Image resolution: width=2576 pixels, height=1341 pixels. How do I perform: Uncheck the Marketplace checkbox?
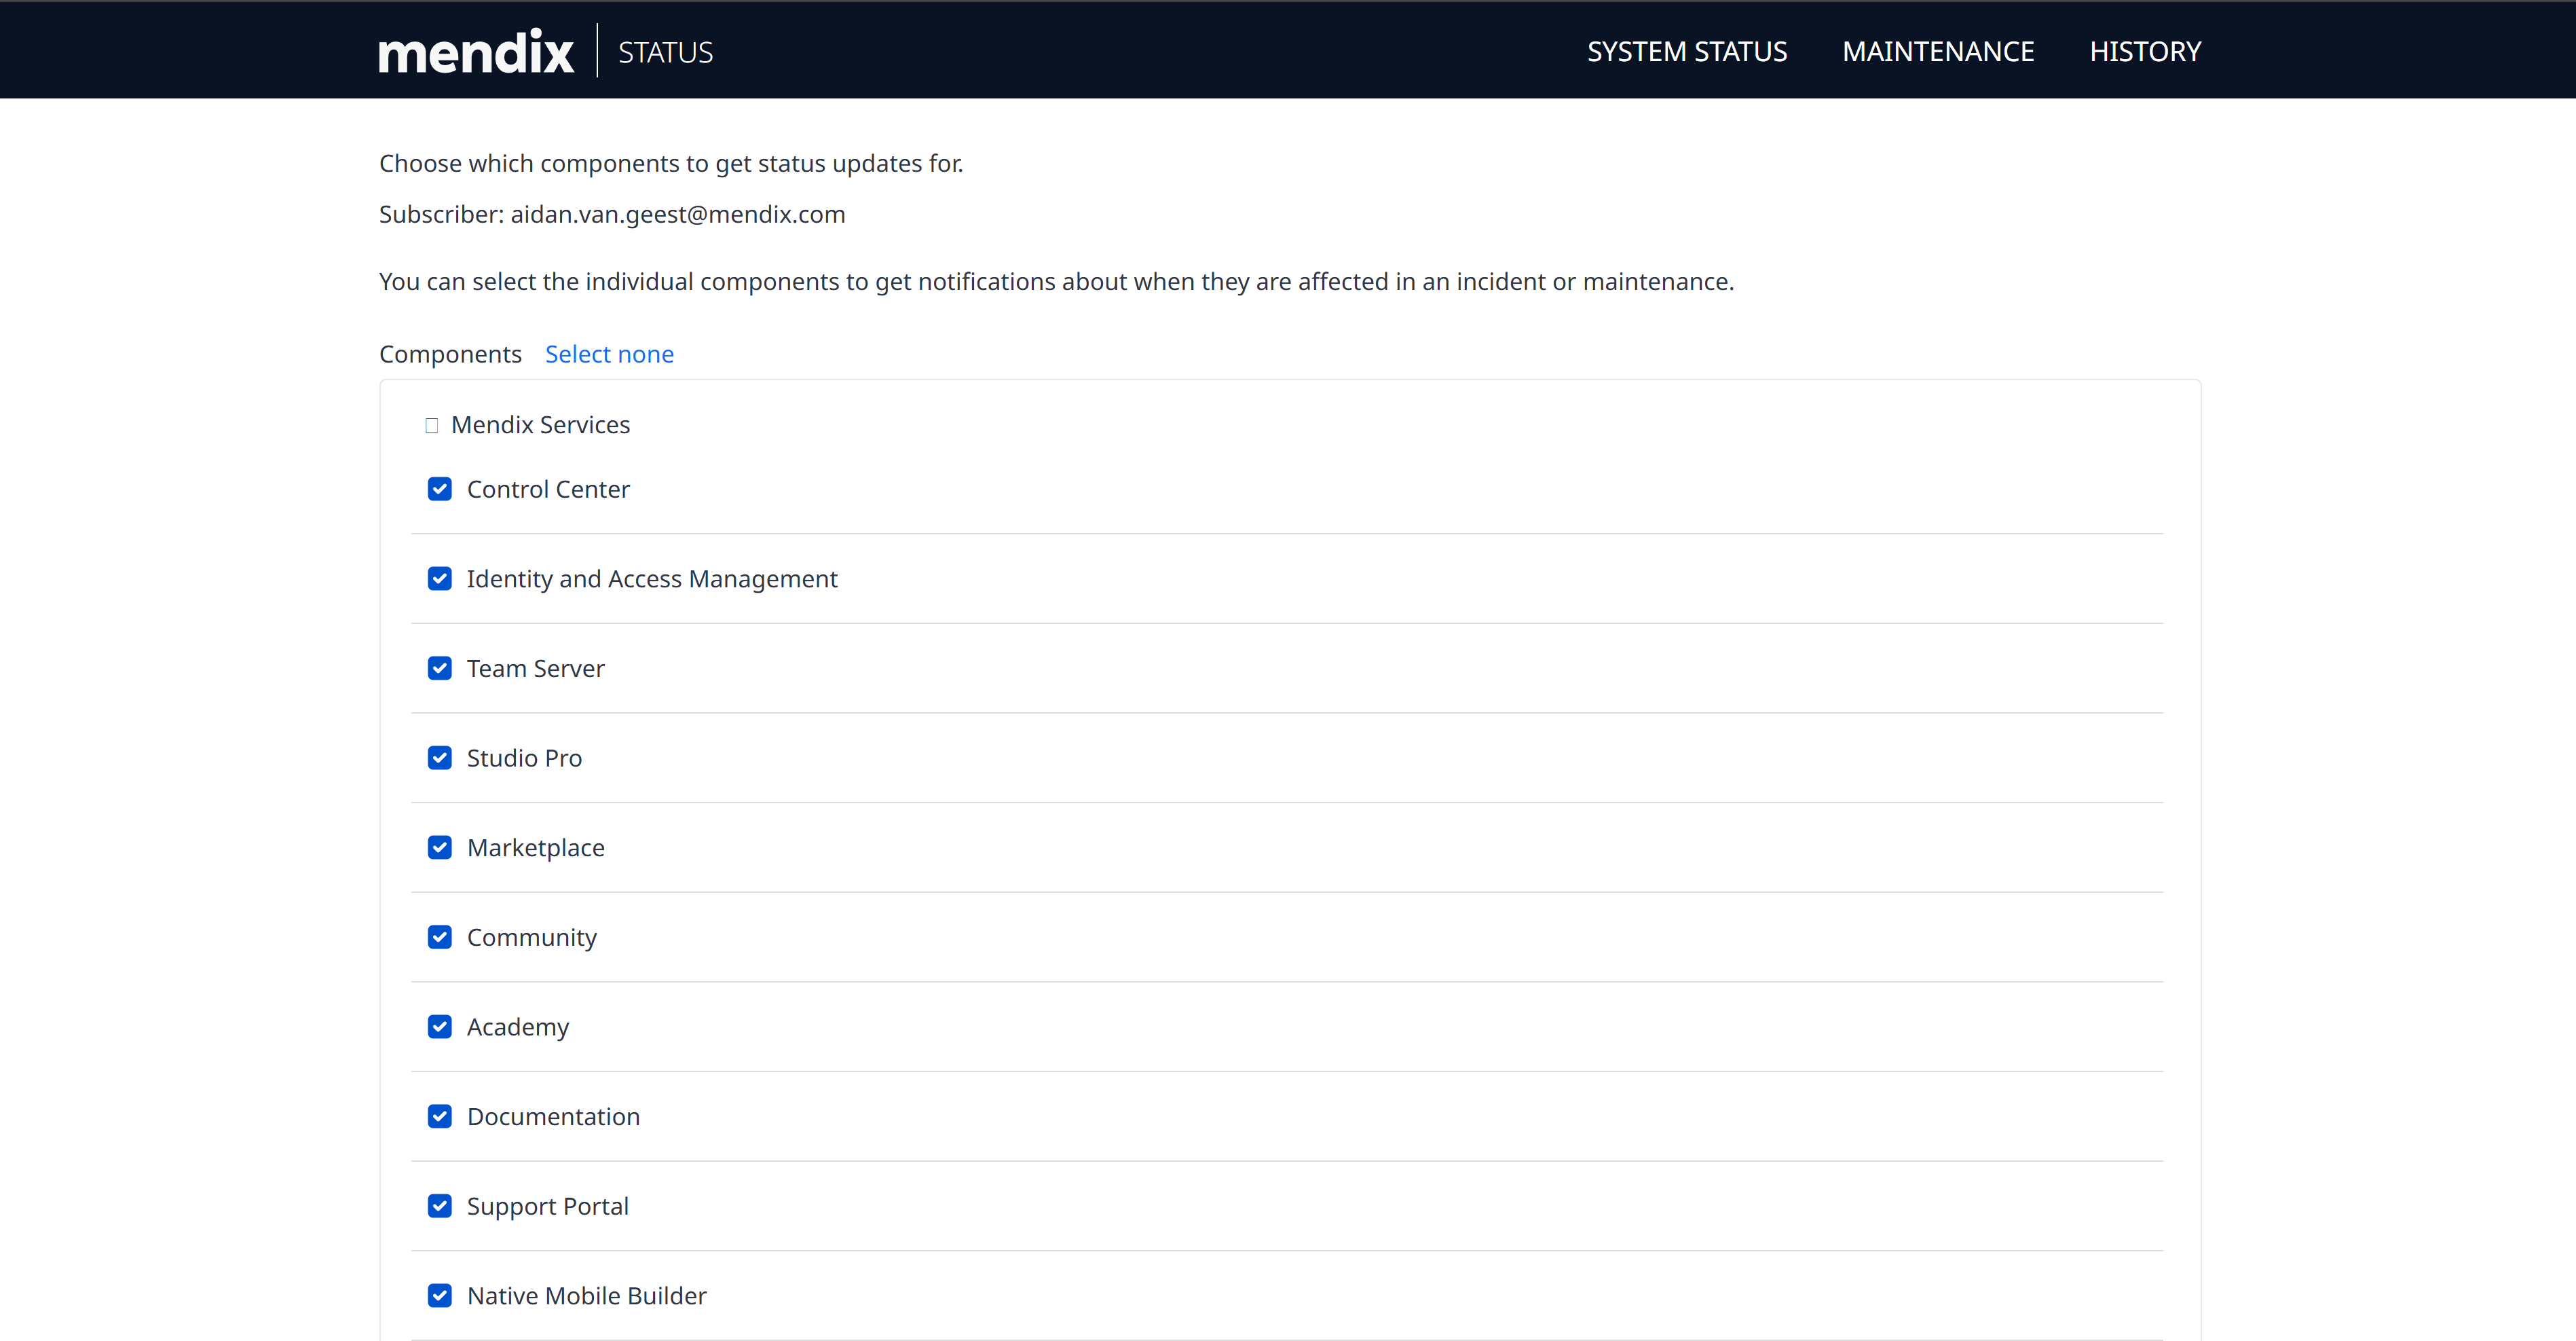tap(440, 848)
